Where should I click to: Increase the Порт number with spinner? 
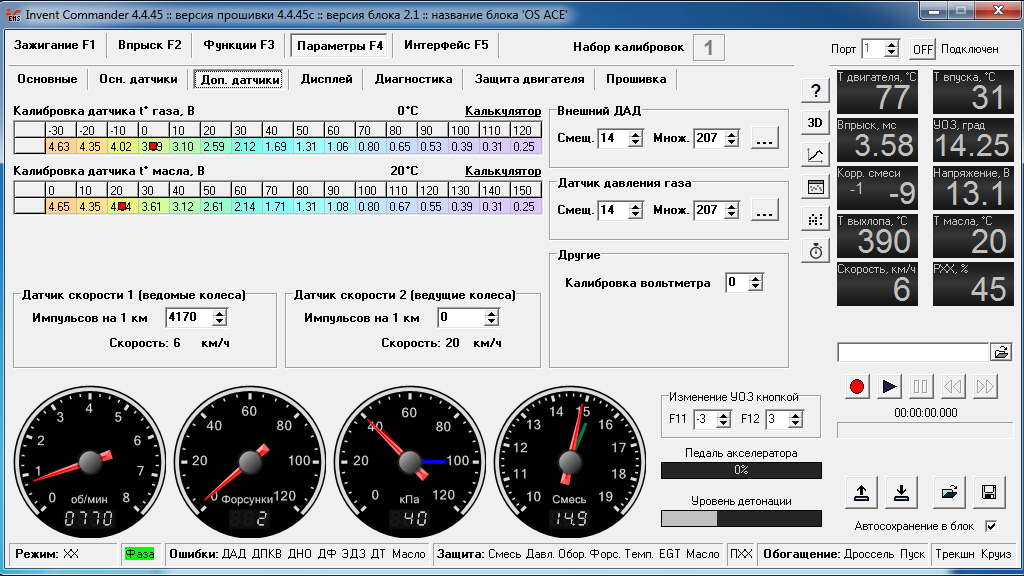coord(891,44)
